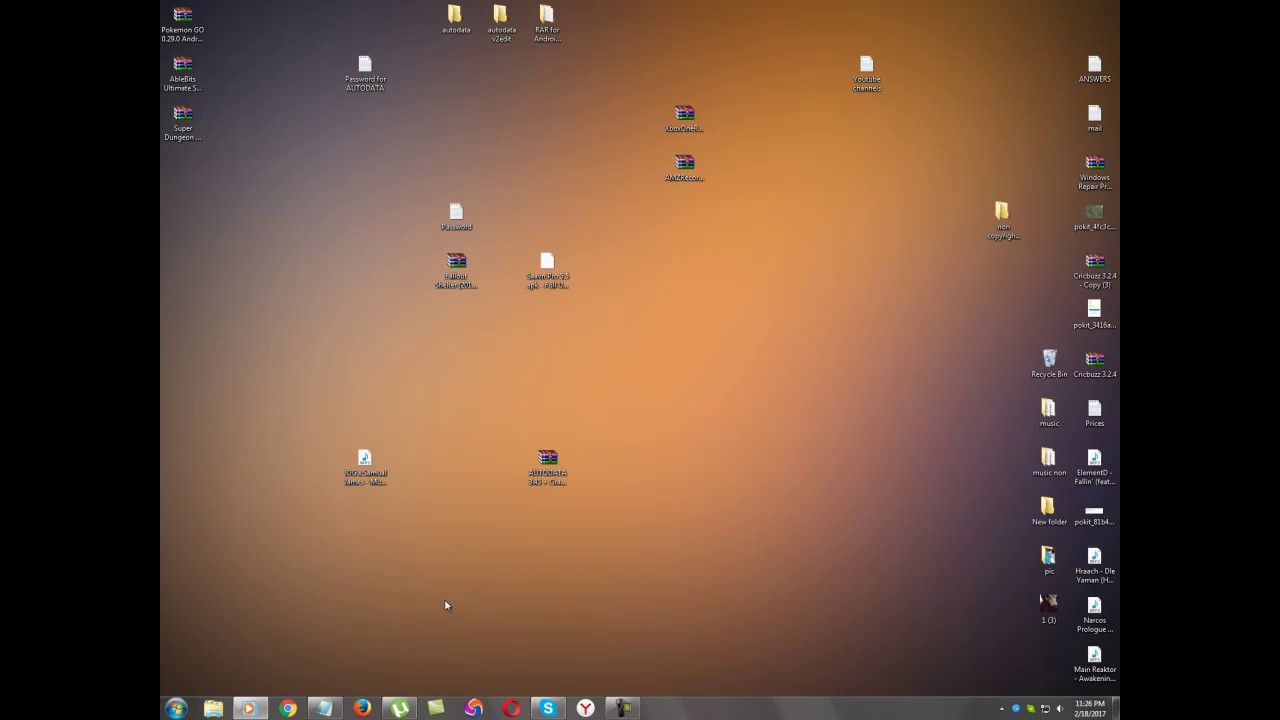Open the media player taskbar button
This screenshot has height=720, width=1280.
click(x=250, y=708)
